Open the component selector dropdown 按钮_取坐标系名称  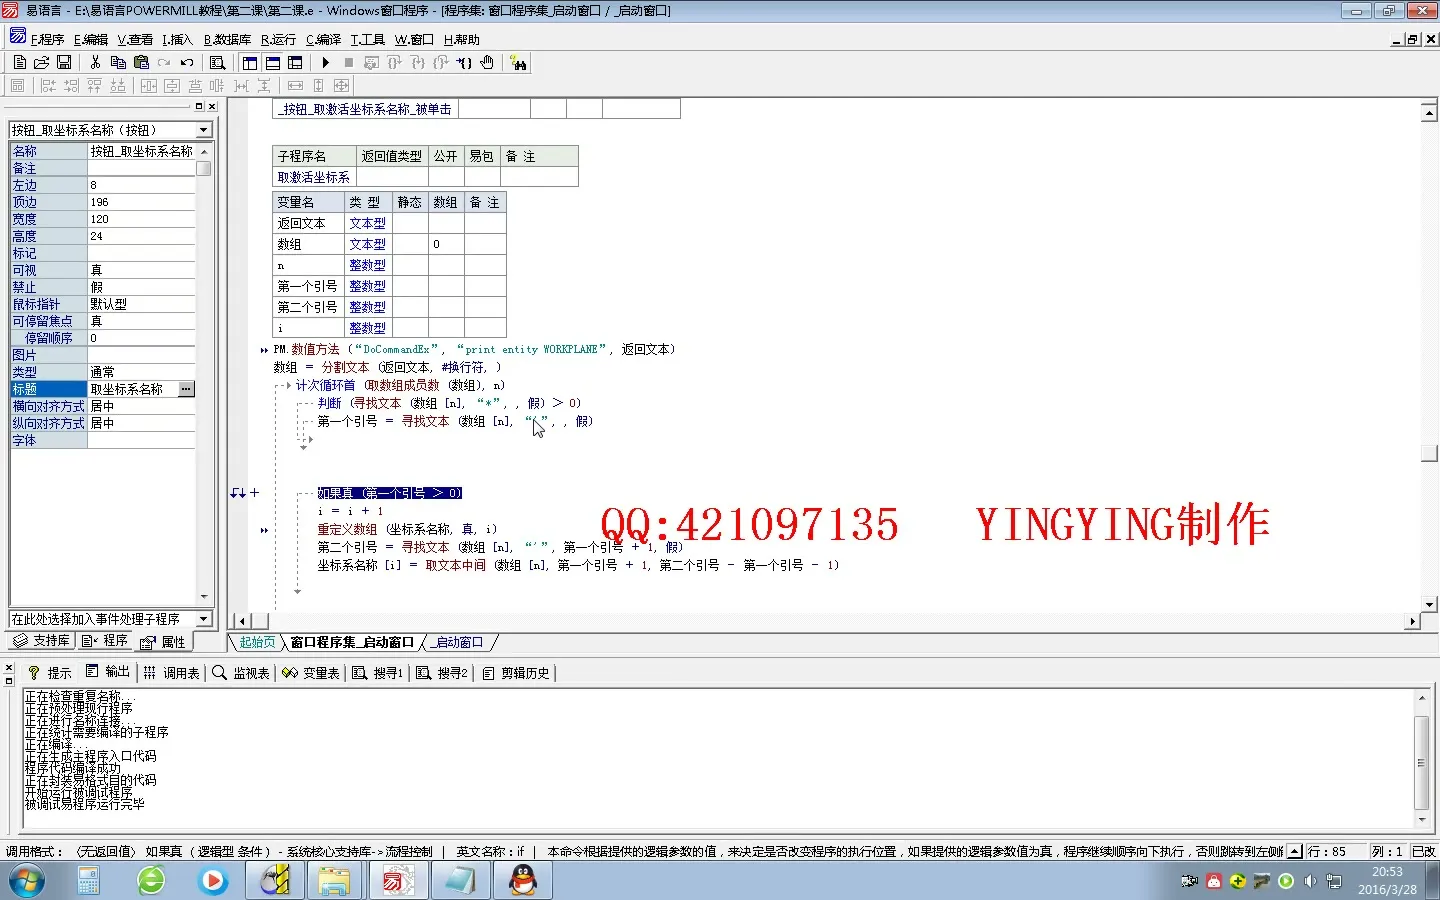pos(203,130)
